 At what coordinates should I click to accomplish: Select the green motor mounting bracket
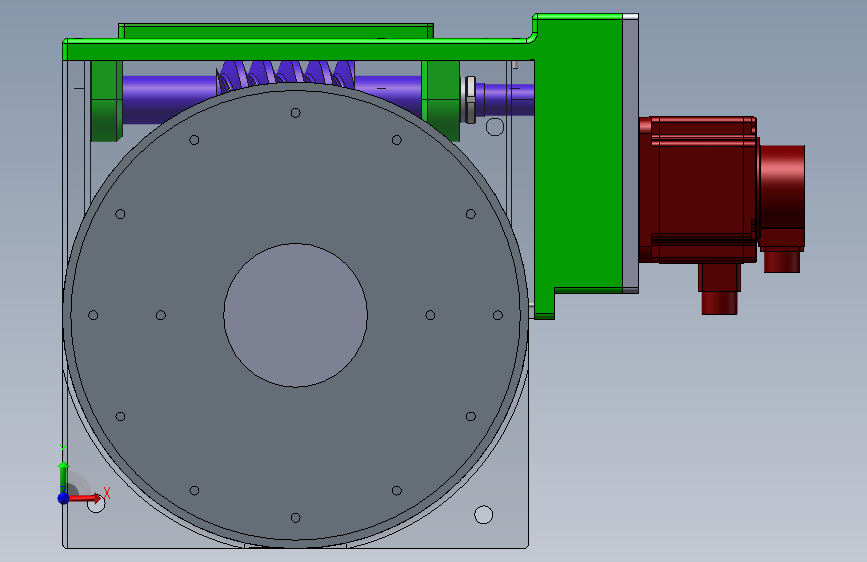pyautogui.click(x=578, y=166)
